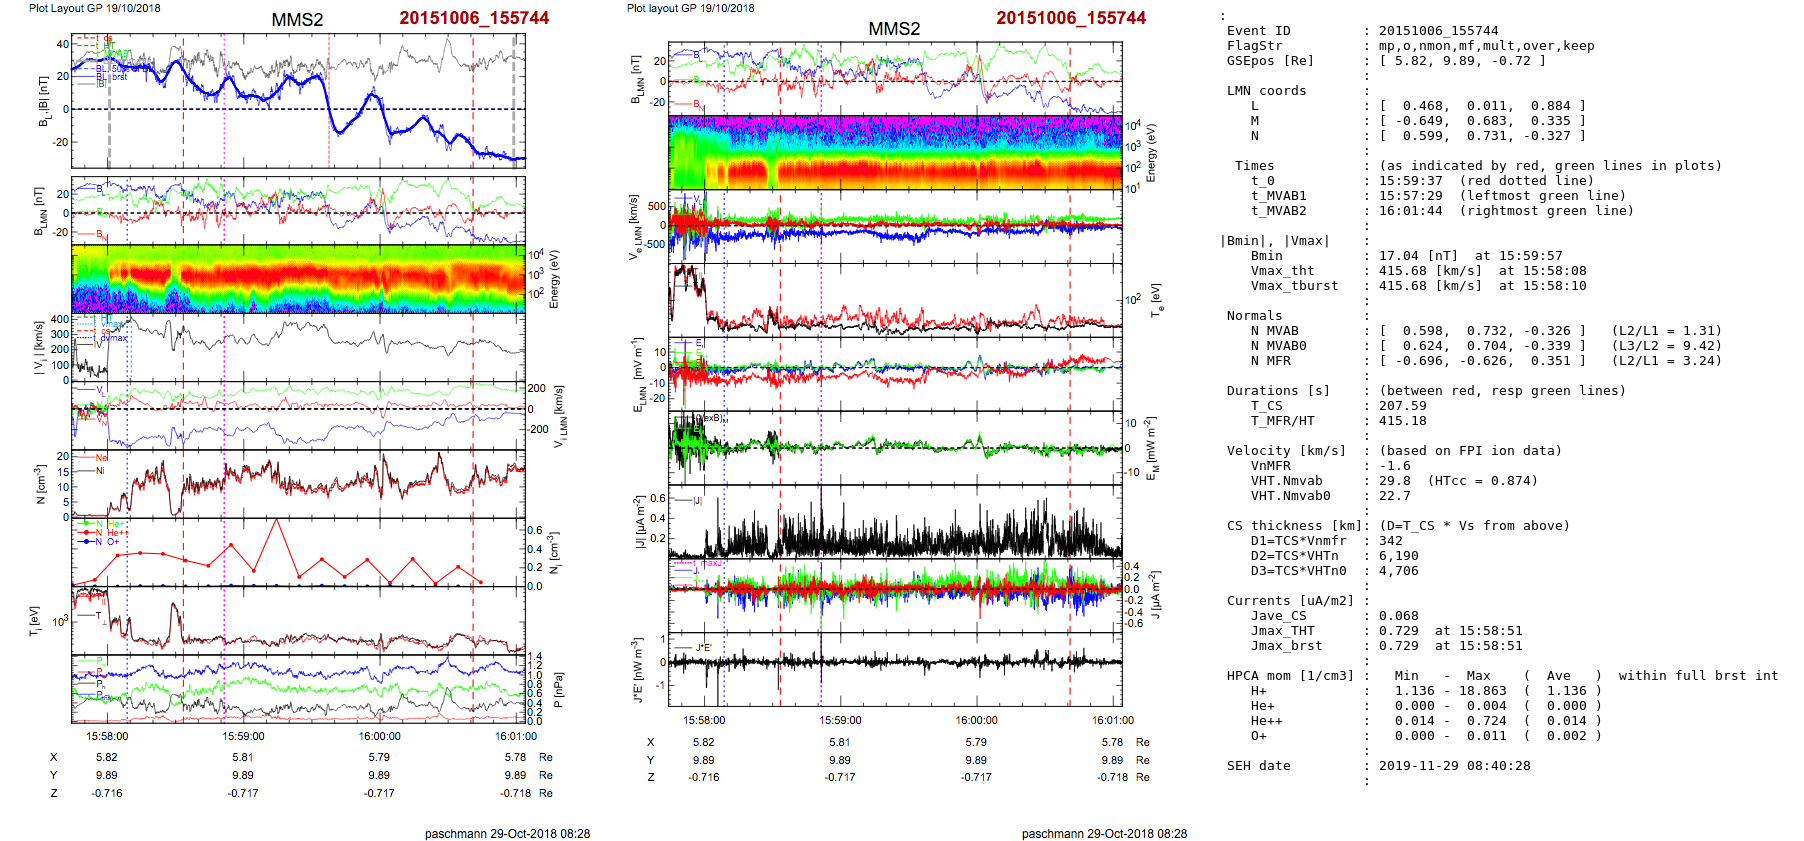Click the 'Vmax_tburst' row label
The width and height of the screenshot is (1804, 841).
tap(1295, 286)
